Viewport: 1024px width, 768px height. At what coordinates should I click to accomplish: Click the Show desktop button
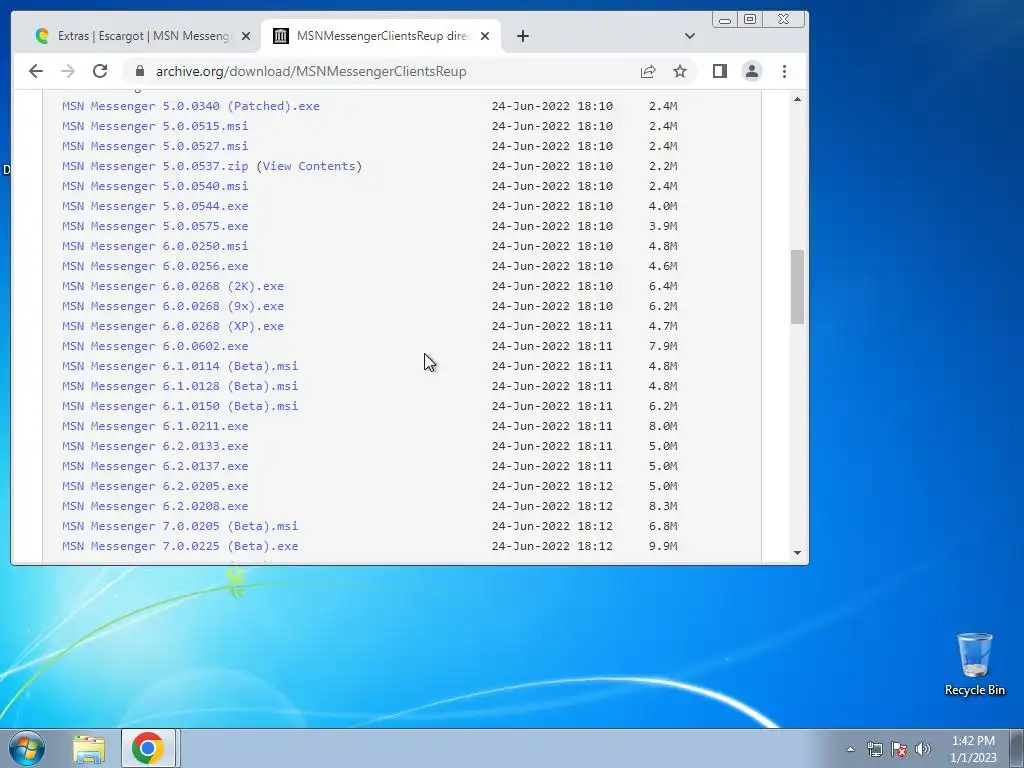click(1017, 748)
